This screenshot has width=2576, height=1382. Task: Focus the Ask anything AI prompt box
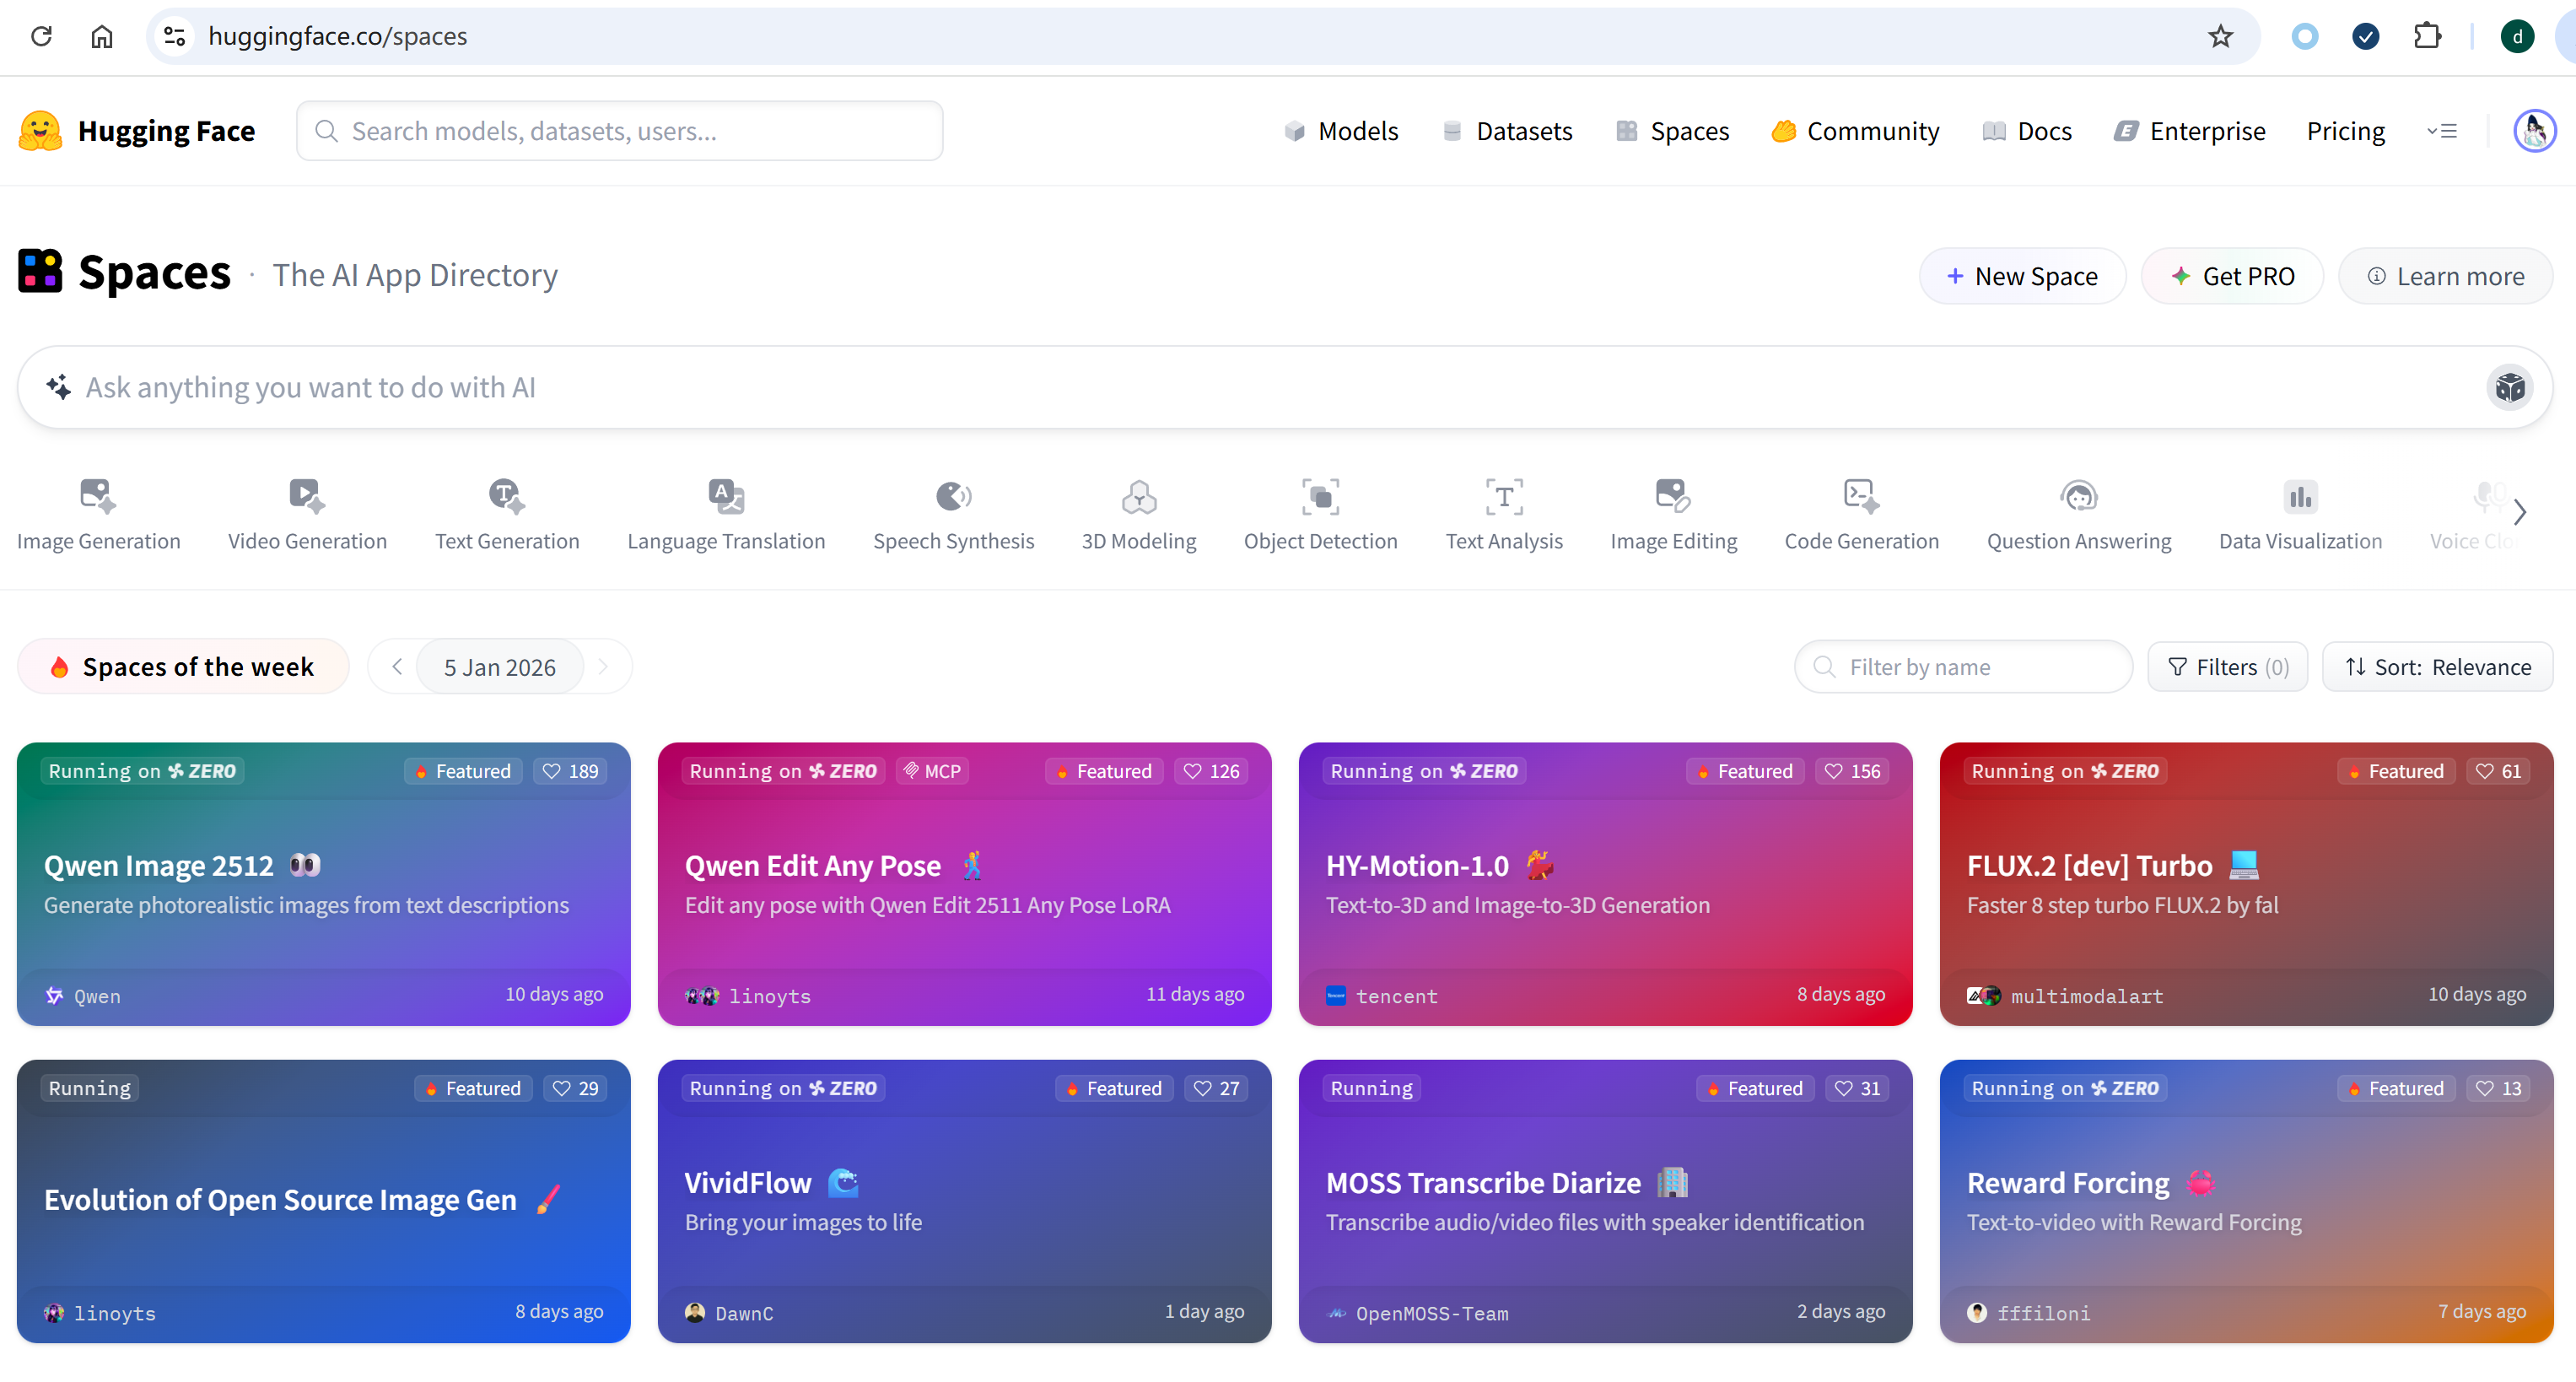tap(1285, 387)
